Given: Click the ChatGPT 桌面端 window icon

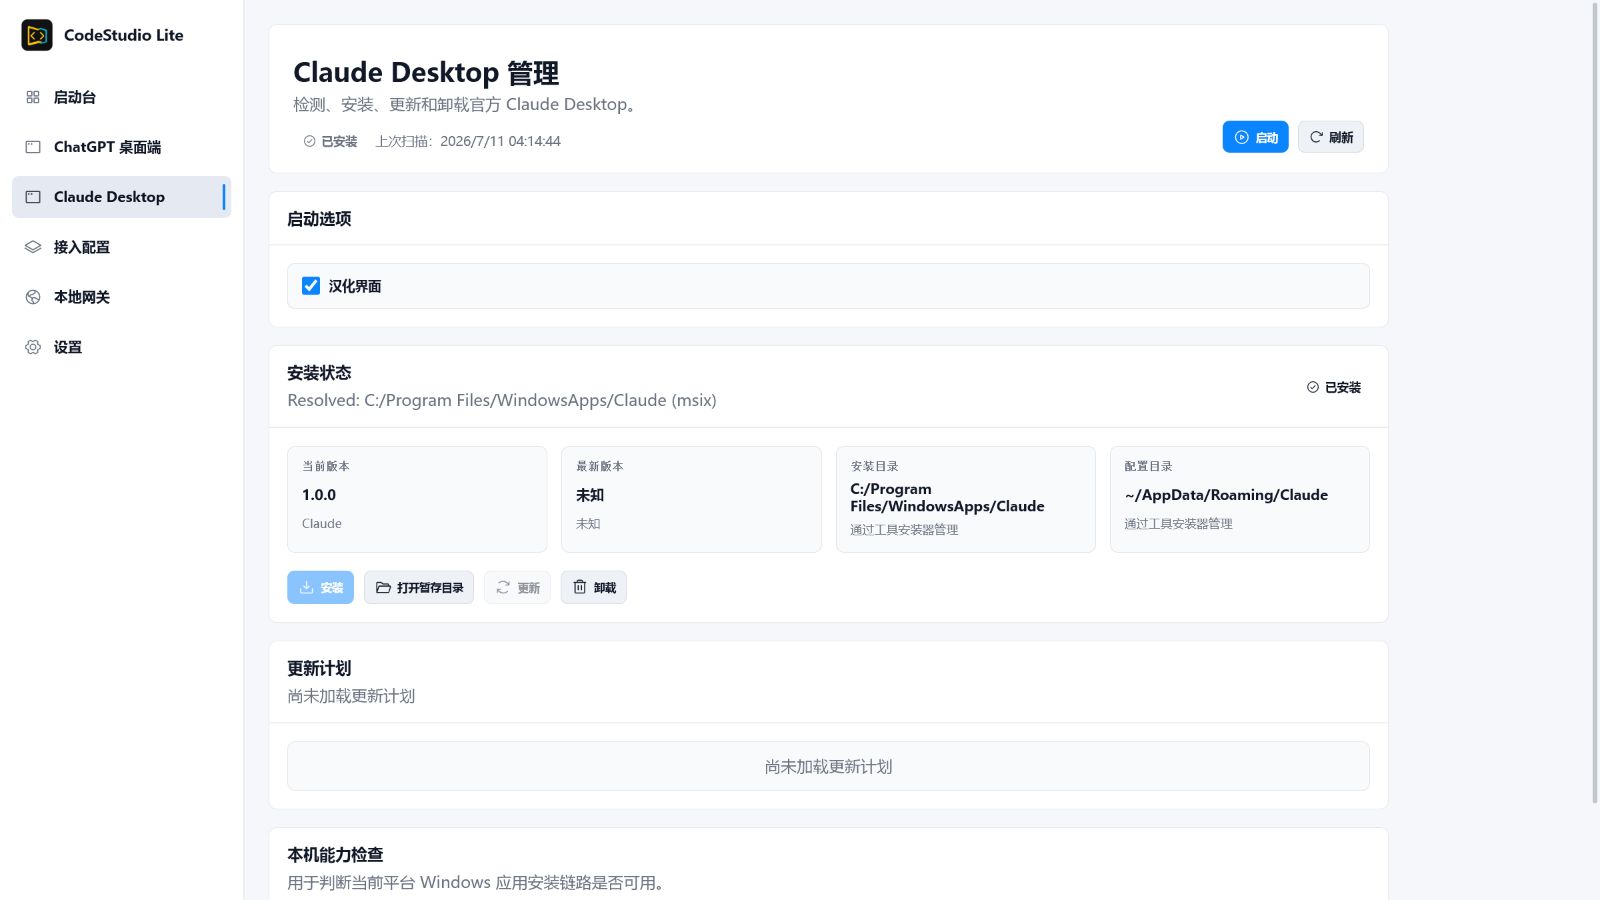Looking at the screenshot, I should pos(33,147).
